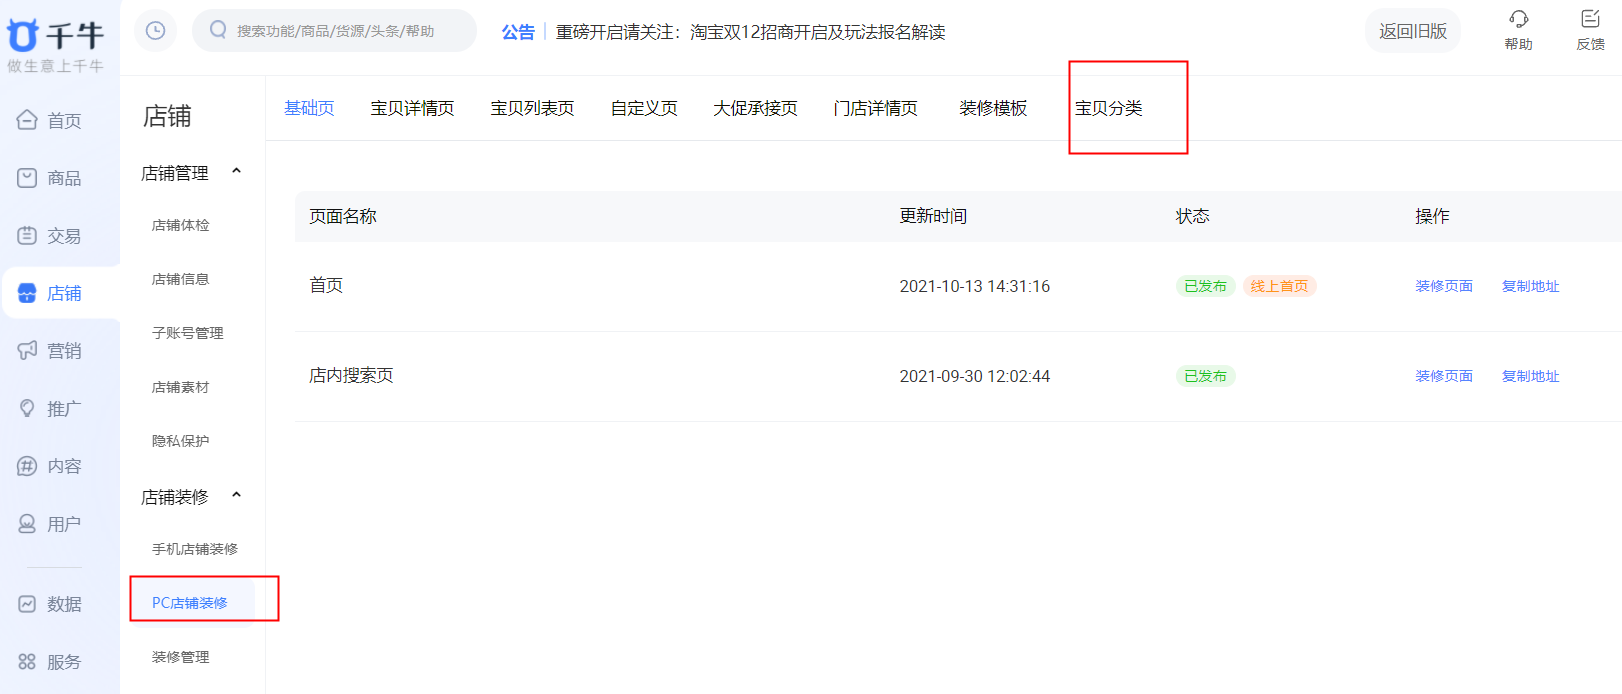
Task: Open the 首页 home sidebar icon
Action: [x=27, y=120]
